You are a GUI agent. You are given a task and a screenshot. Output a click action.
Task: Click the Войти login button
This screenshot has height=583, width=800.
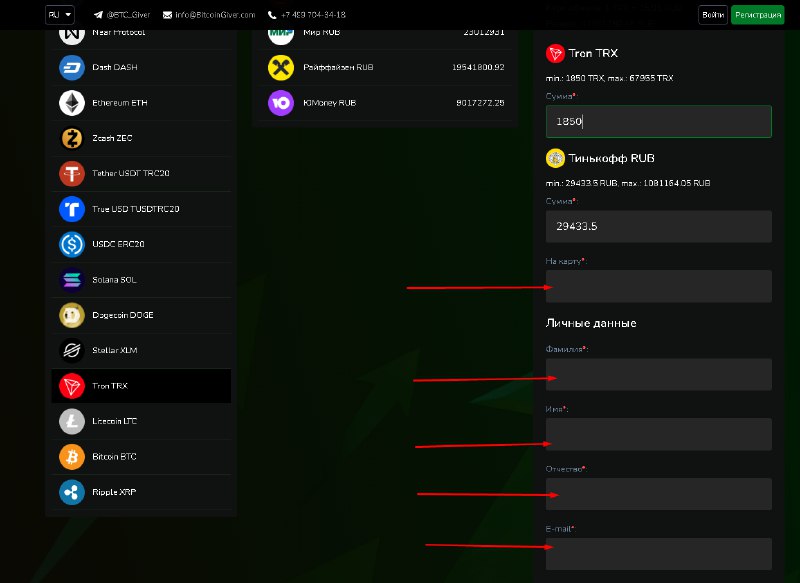[x=713, y=15]
